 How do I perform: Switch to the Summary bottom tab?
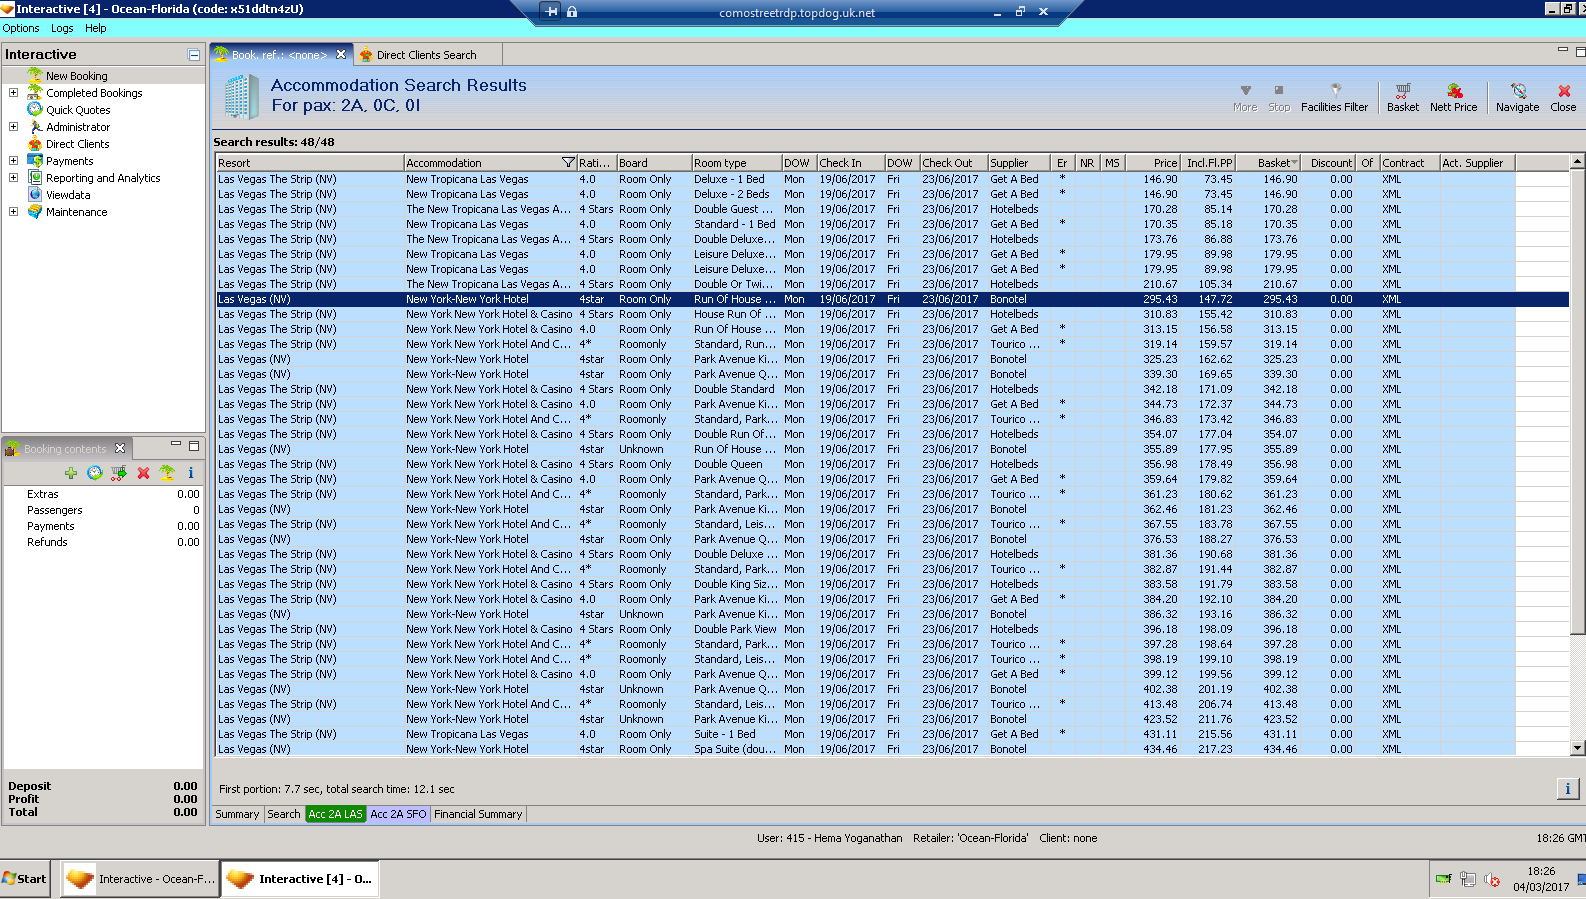237,814
